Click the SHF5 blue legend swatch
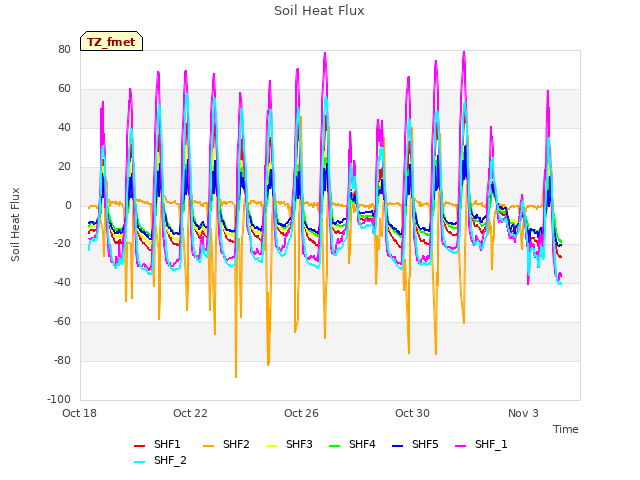640x480 pixels. click(x=398, y=446)
